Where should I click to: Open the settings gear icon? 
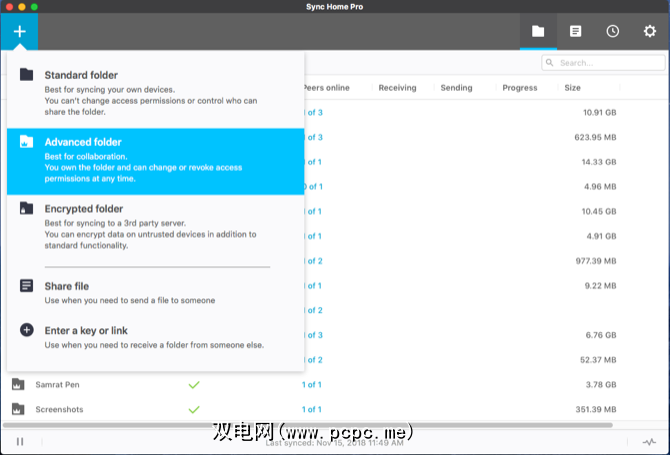tap(649, 31)
